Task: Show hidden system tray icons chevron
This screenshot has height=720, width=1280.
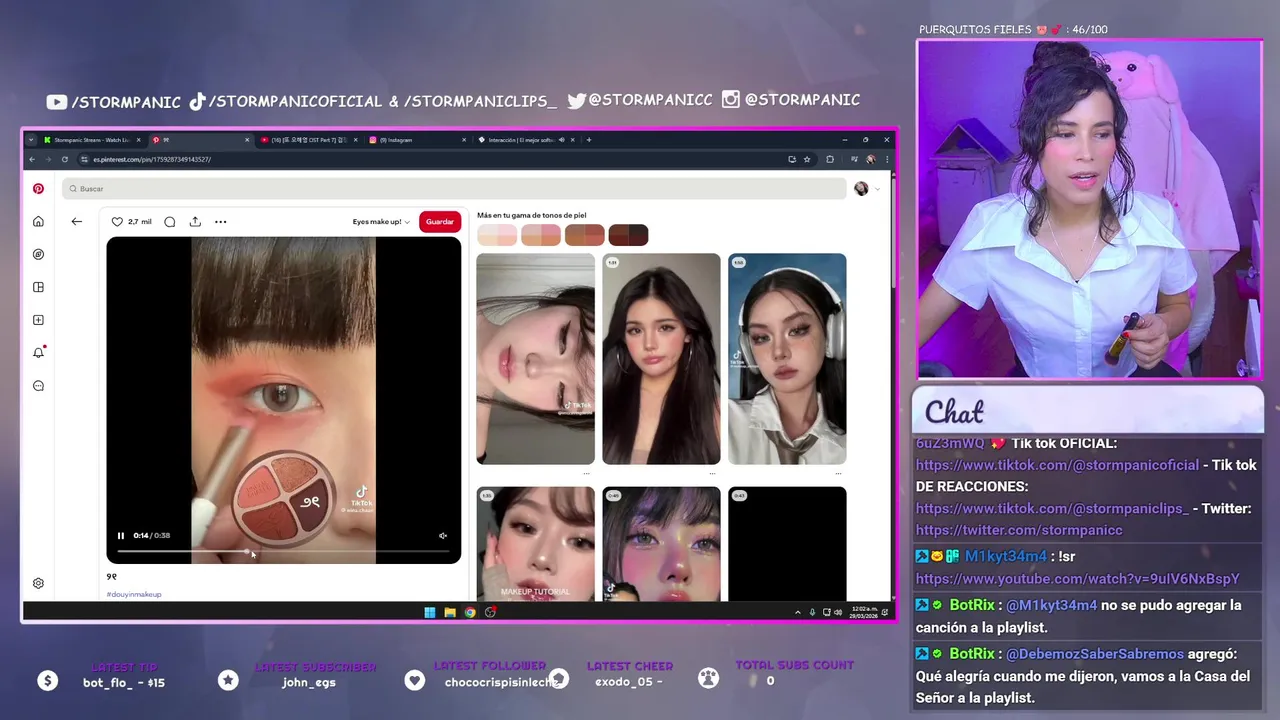Action: pos(798,612)
